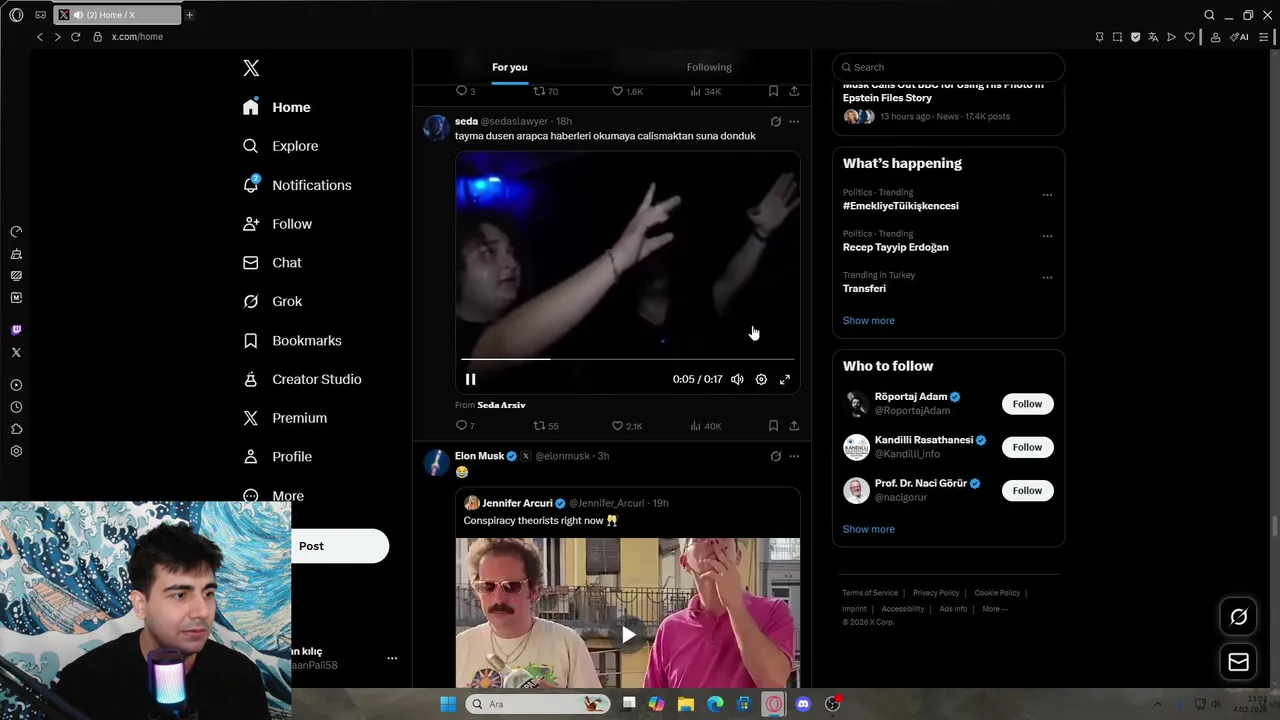Open more options for Recep Tayyip Erdoğan trend
Viewport: 1280px width, 720px height.
click(1047, 236)
